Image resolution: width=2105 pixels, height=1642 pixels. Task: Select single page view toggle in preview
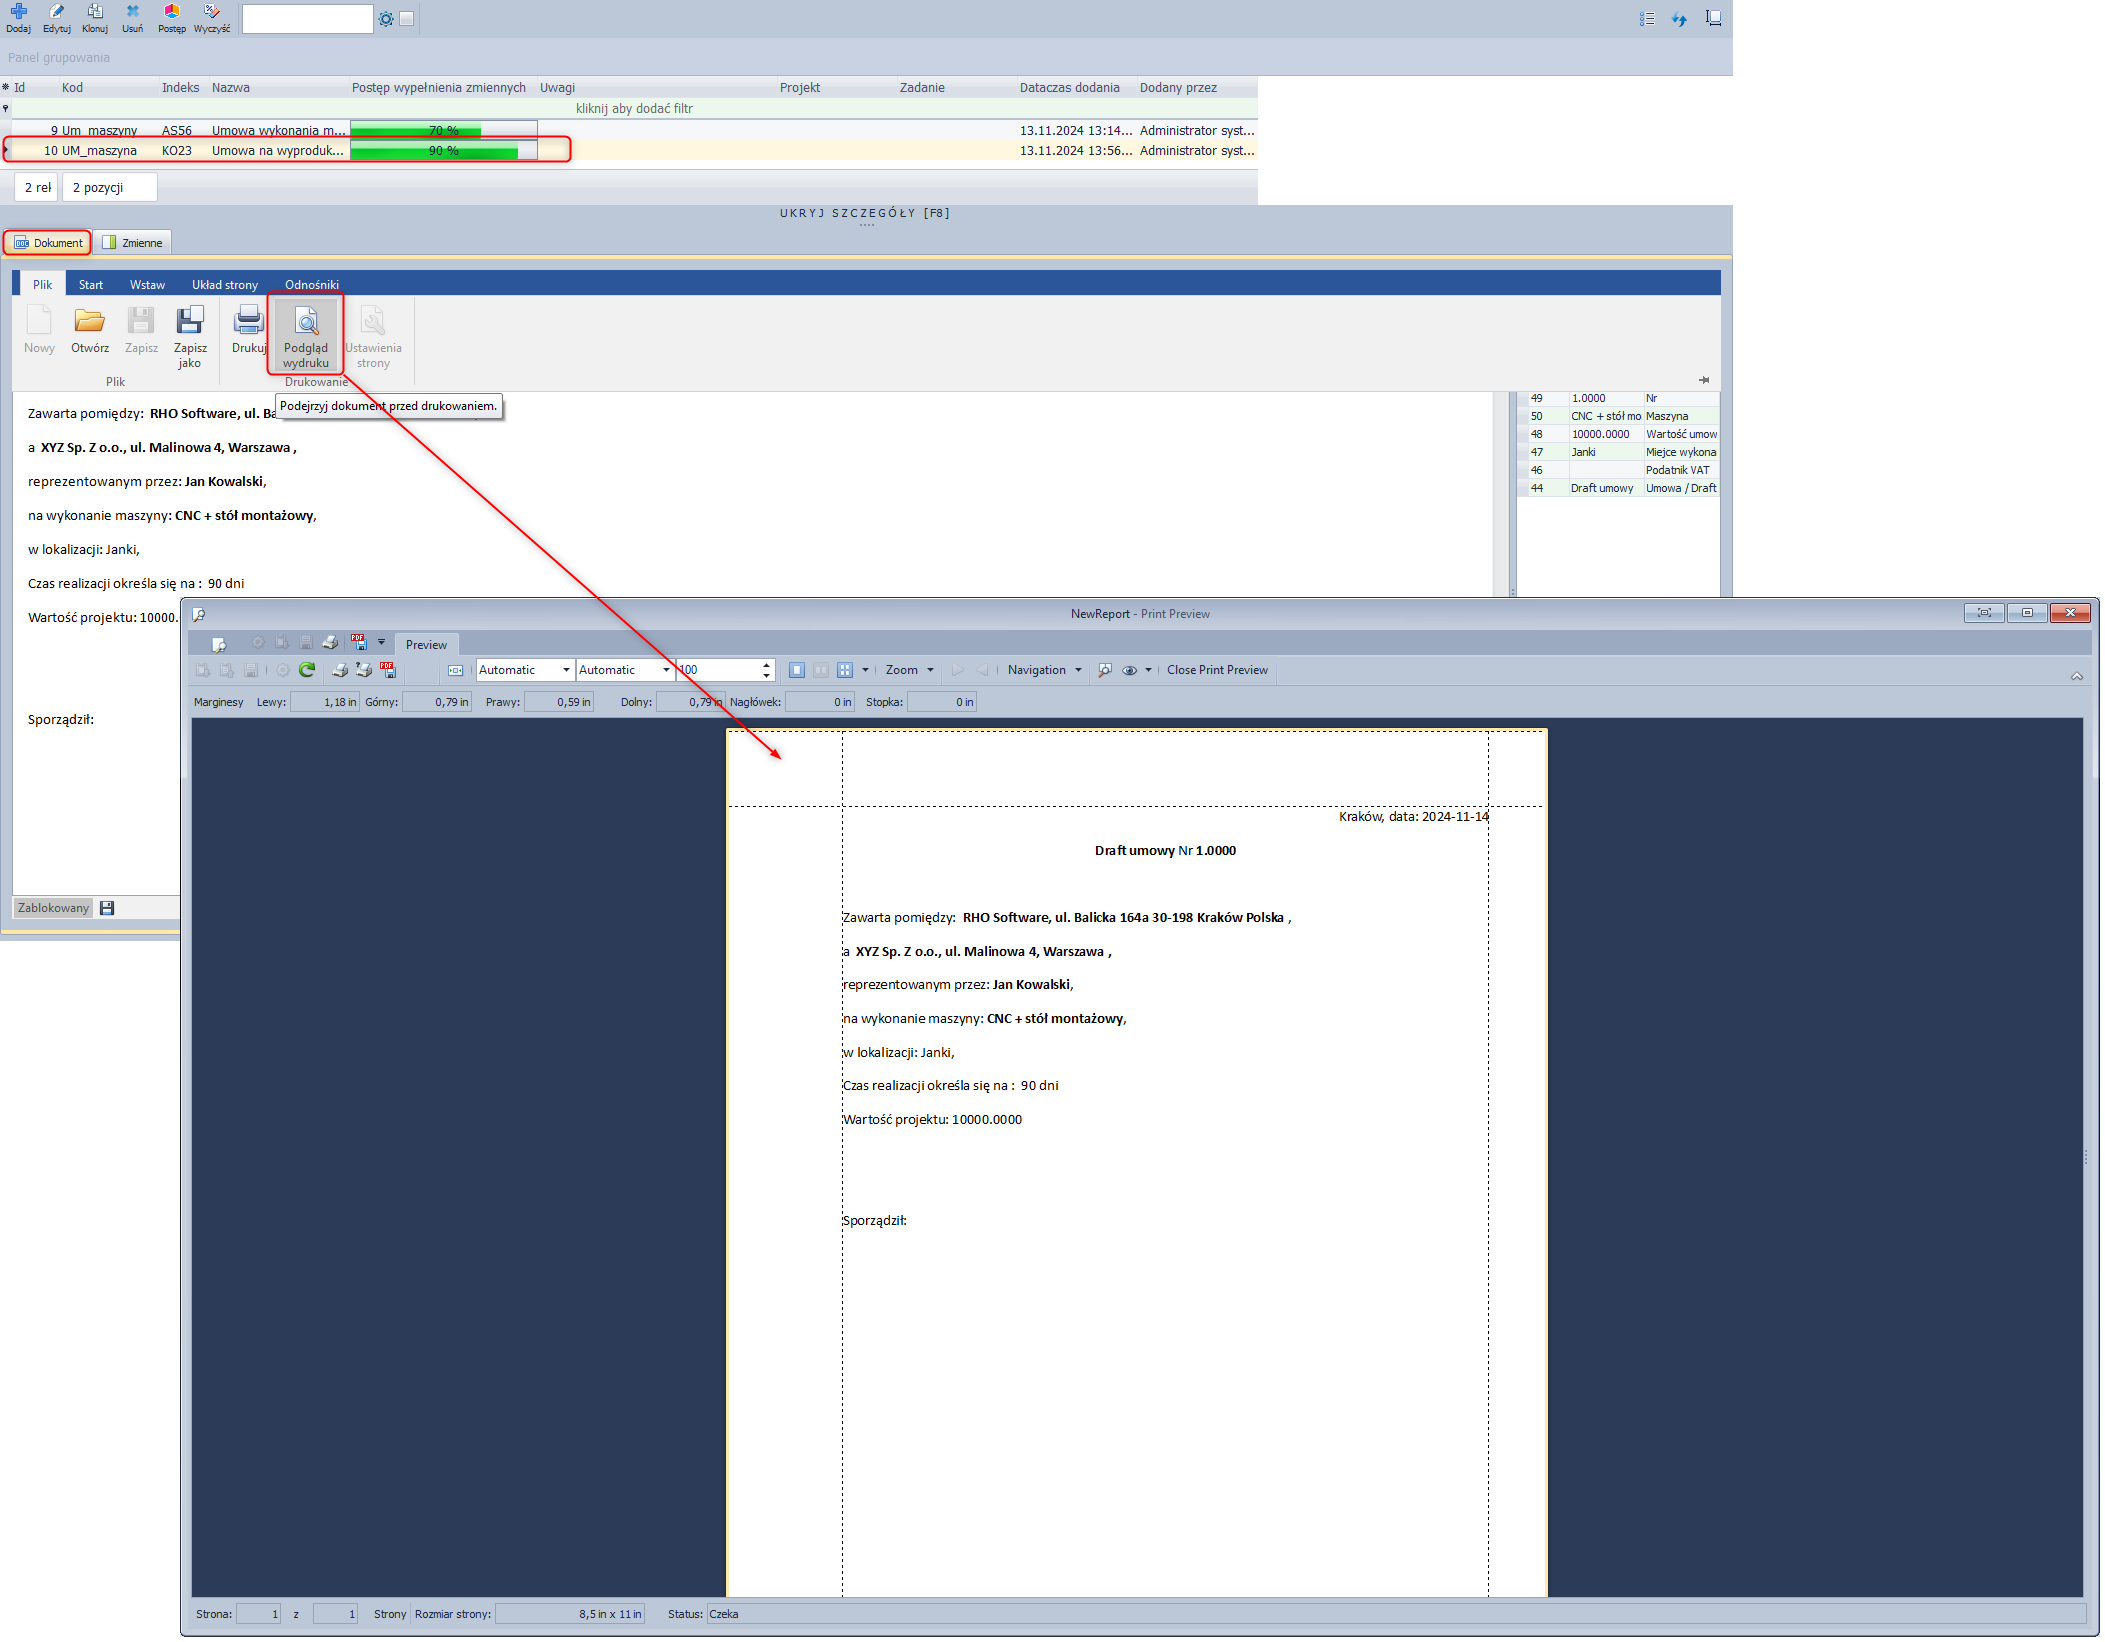(x=797, y=670)
